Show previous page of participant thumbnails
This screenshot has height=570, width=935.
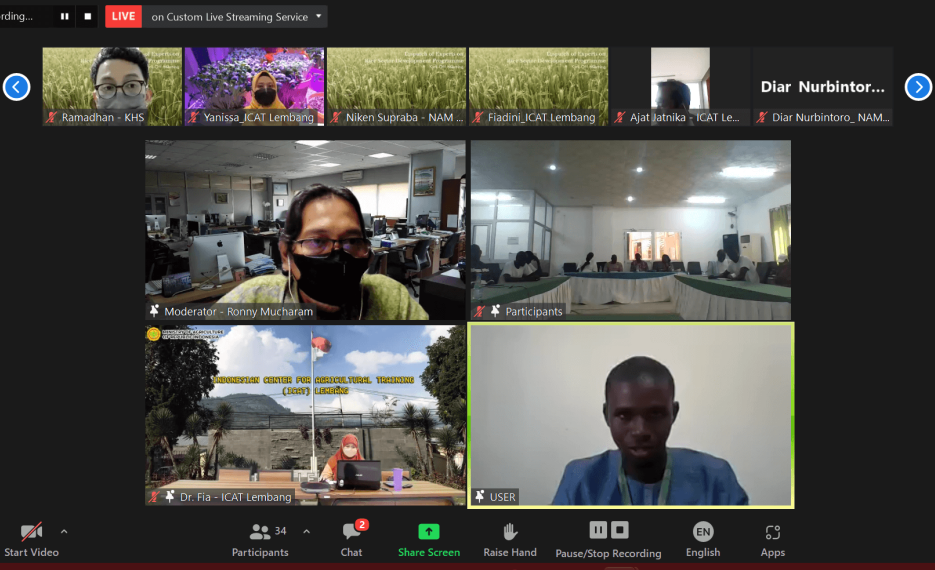point(16,87)
